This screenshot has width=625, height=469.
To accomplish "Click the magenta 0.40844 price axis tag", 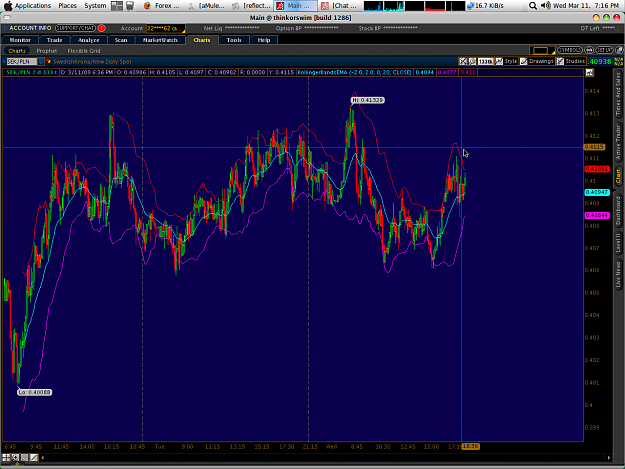I will click(597, 215).
